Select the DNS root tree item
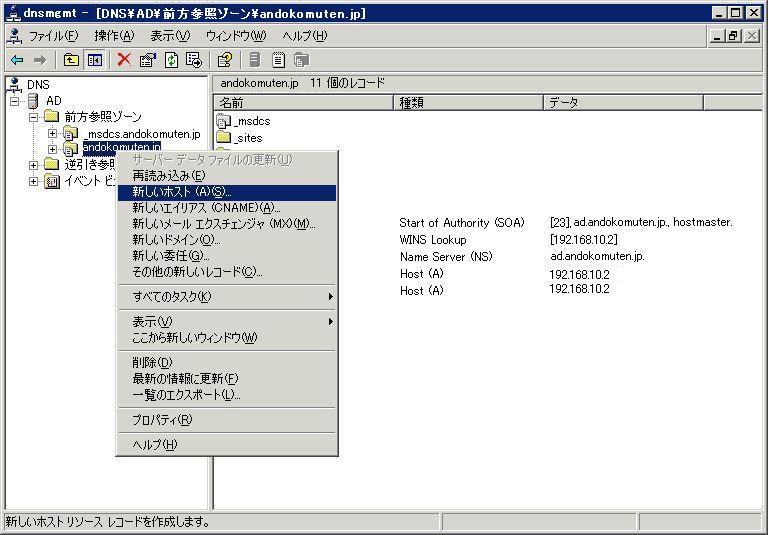 click(38, 85)
